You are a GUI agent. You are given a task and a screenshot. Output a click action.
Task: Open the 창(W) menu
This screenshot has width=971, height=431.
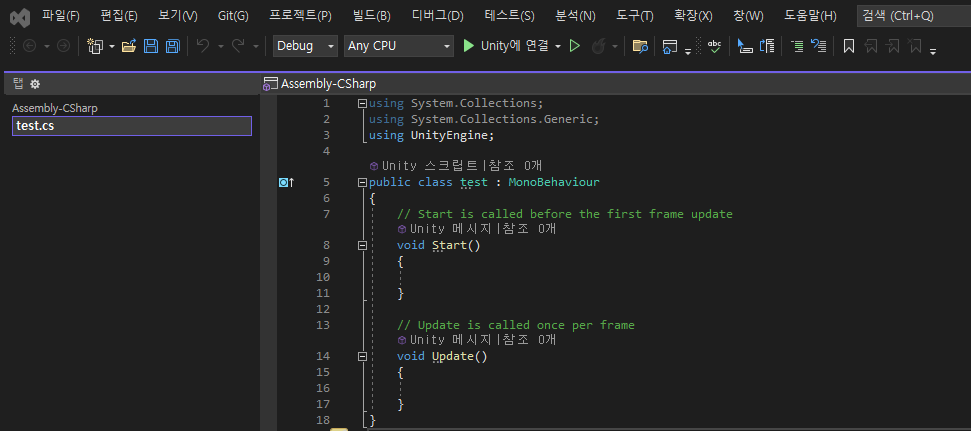(x=749, y=16)
